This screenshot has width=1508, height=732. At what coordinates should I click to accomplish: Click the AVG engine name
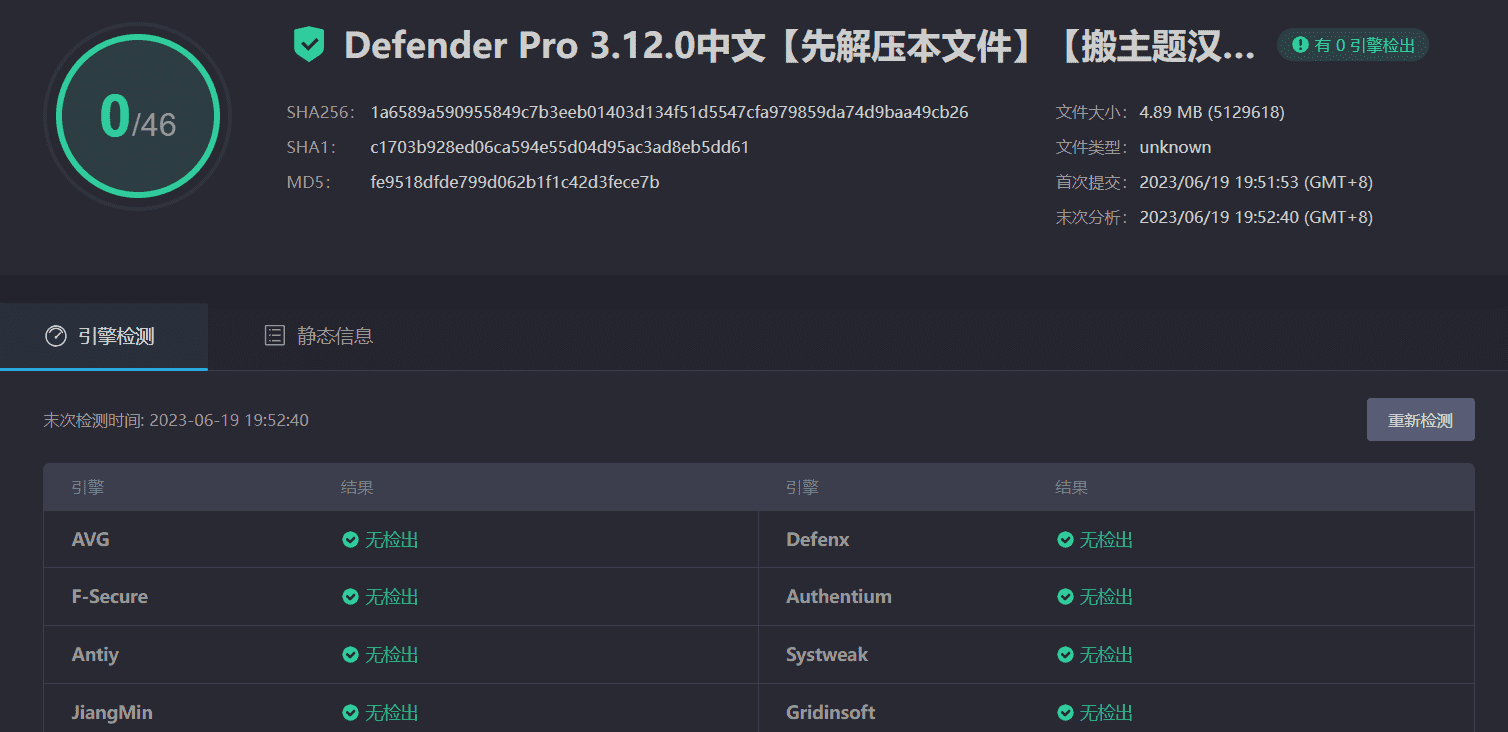pos(91,540)
